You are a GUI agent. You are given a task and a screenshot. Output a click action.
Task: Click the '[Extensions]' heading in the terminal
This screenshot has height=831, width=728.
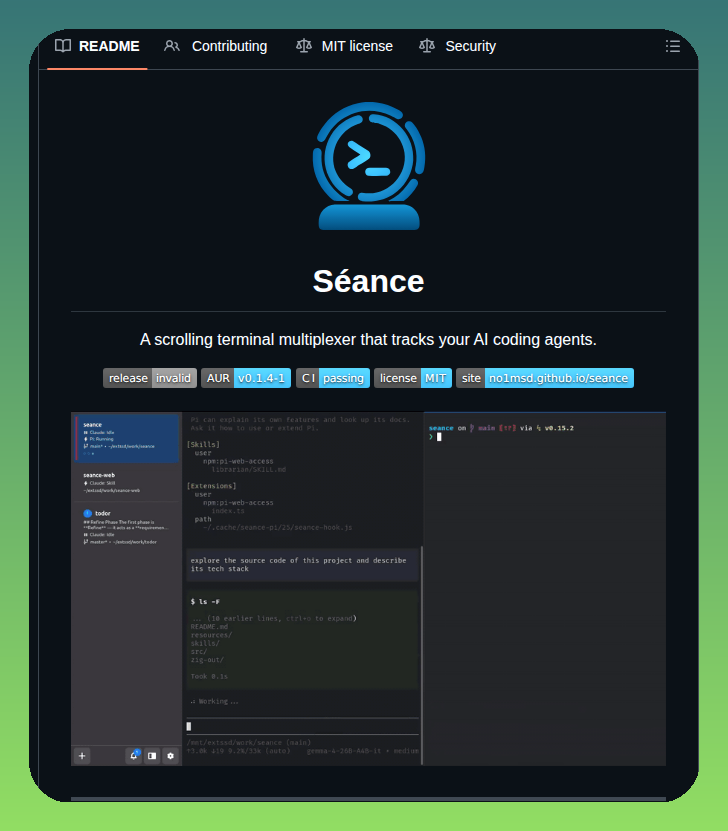211,485
